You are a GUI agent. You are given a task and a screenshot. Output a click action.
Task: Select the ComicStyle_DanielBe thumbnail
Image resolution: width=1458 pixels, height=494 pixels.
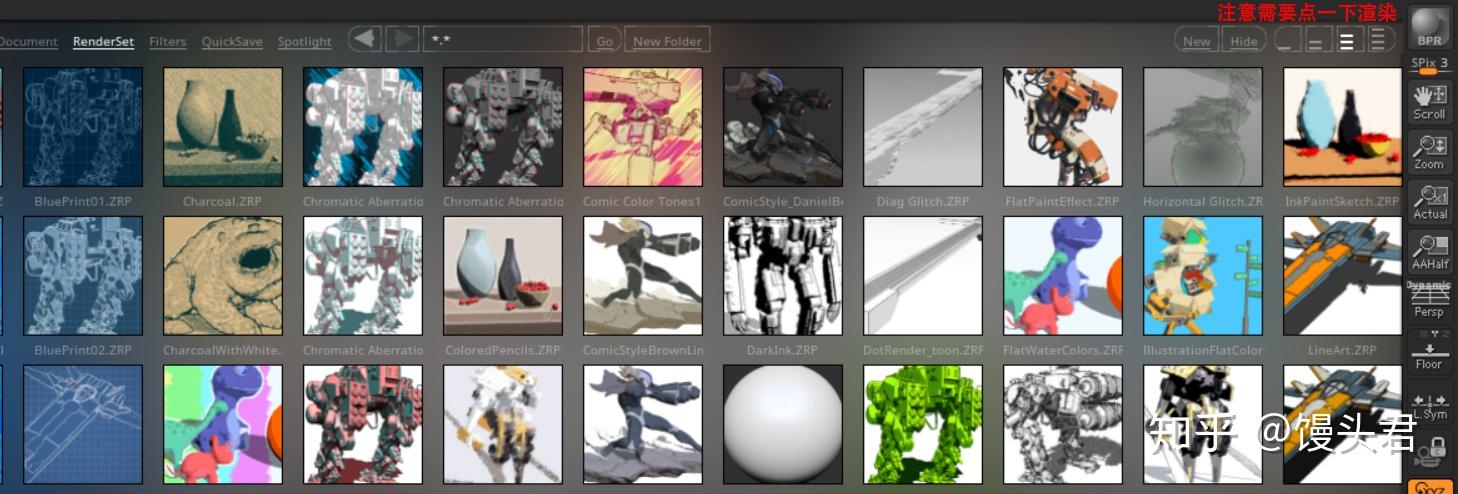coord(783,127)
